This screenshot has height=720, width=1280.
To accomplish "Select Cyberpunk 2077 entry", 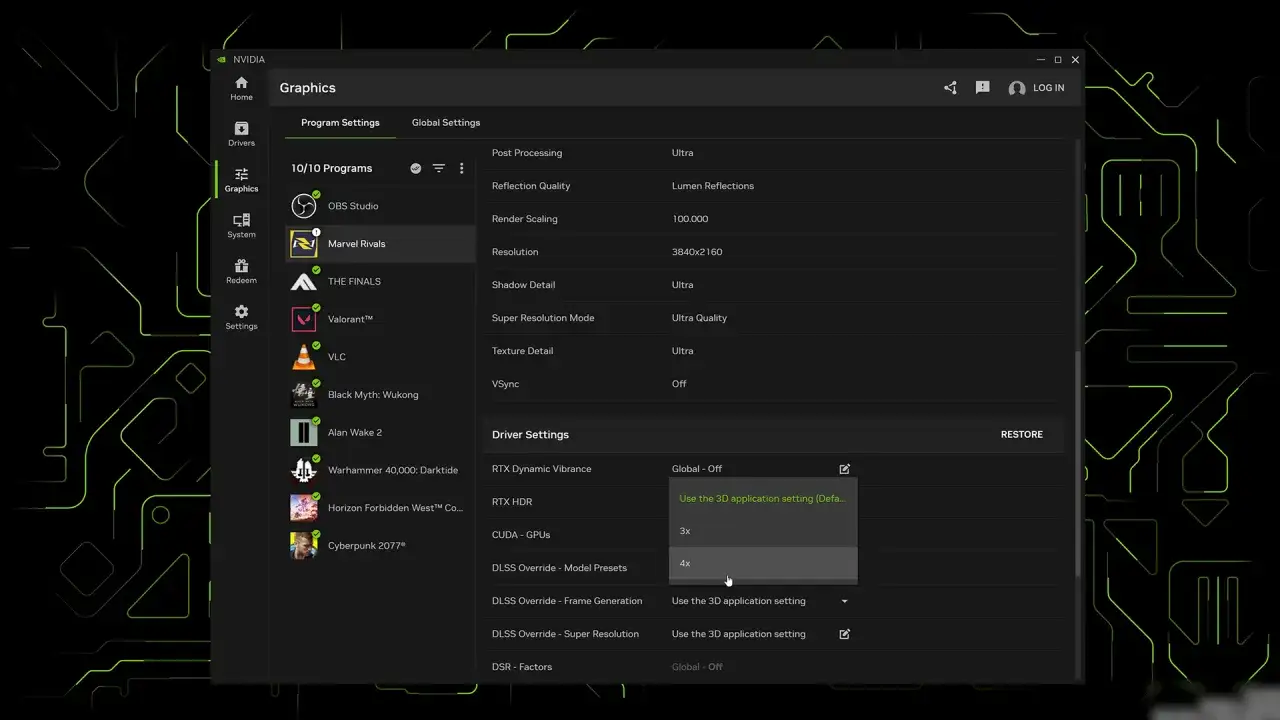I will 380,546.
